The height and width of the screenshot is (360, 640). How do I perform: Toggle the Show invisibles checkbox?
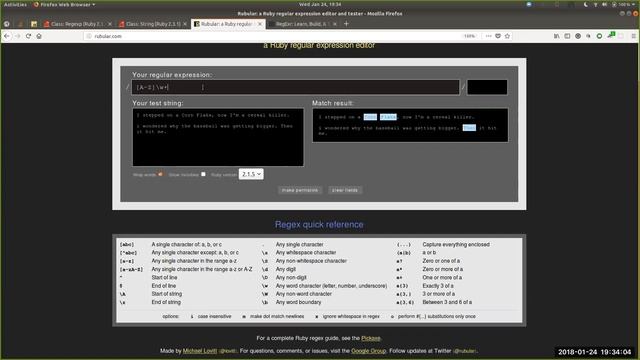coord(203,174)
